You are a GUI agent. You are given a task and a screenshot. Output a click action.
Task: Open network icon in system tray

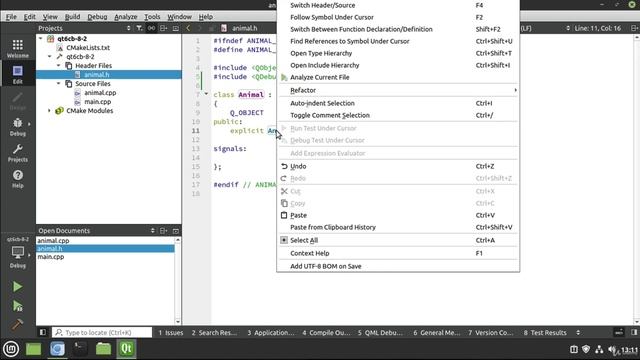pyautogui.click(x=599, y=349)
